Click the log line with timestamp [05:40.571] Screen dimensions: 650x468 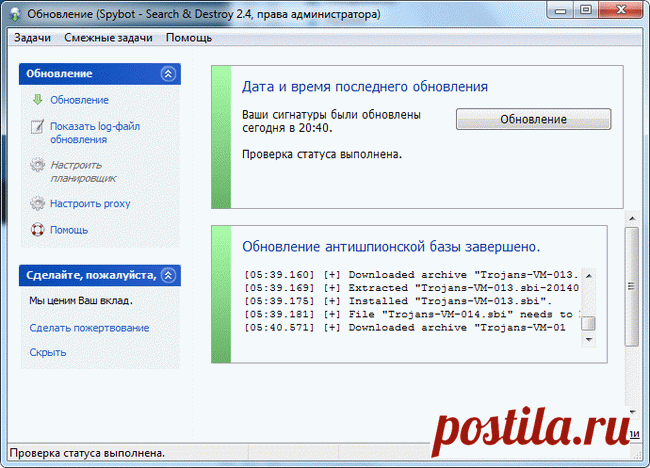pyautogui.click(x=405, y=327)
